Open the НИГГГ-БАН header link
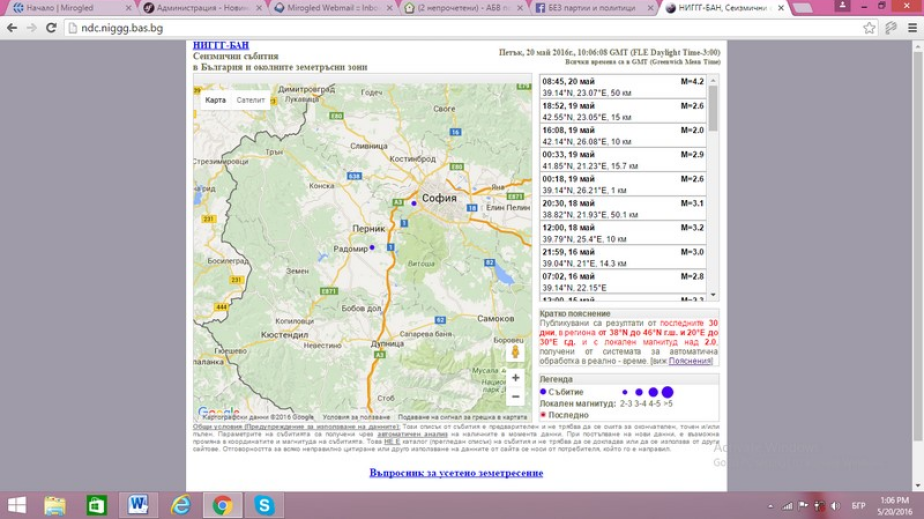The width and height of the screenshot is (924, 519). pos(220,46)
